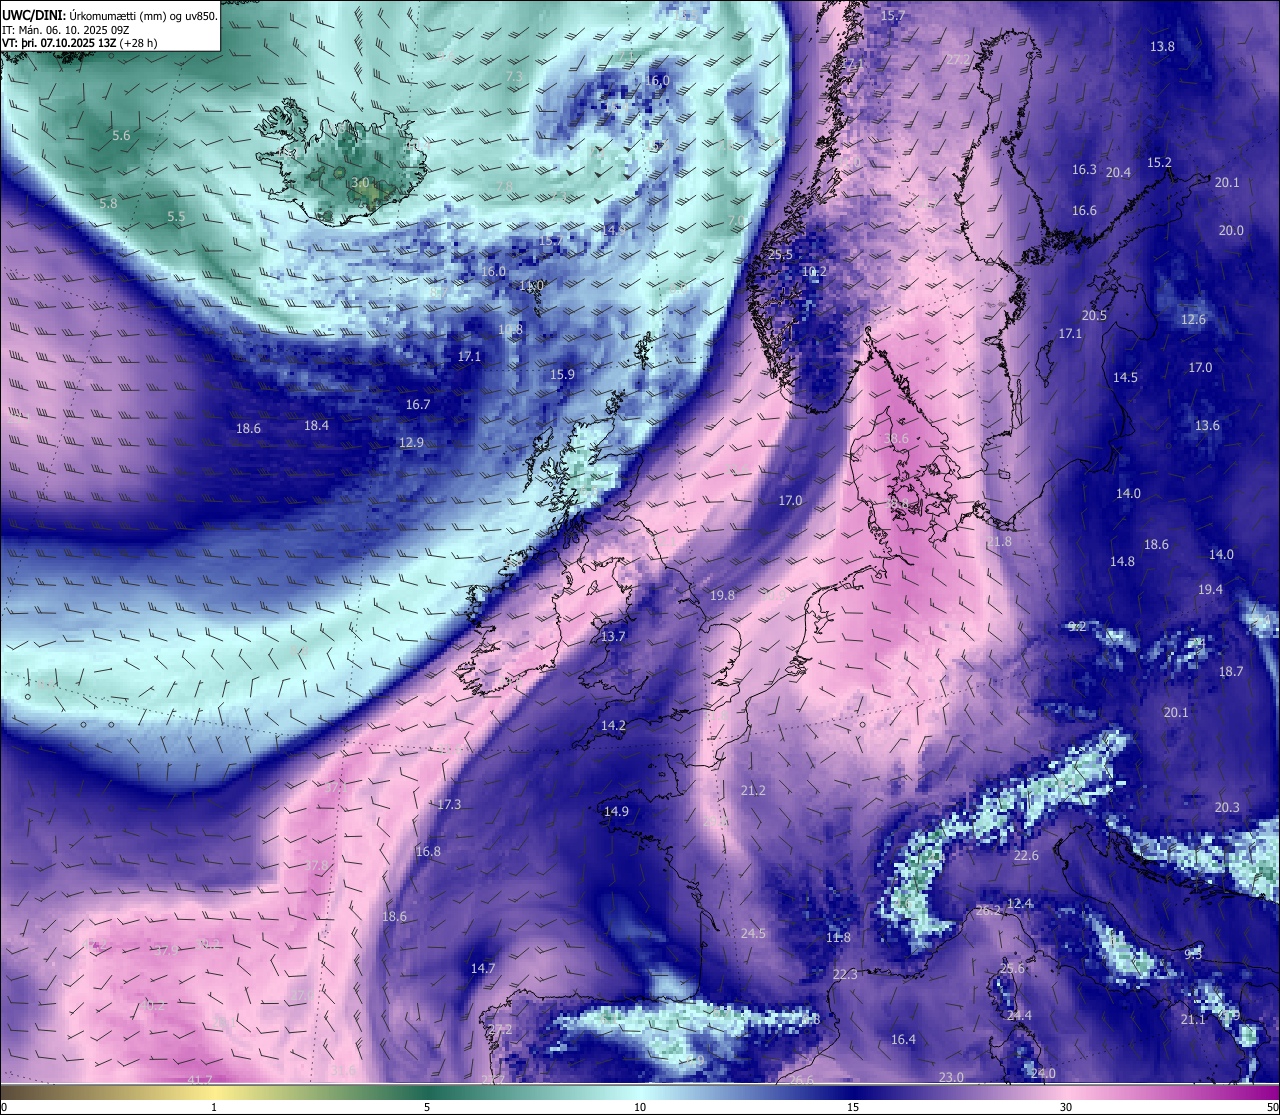Click the 14.7 value on the map
This screenshot has width=1280, height=1115.
pos(483,968)
